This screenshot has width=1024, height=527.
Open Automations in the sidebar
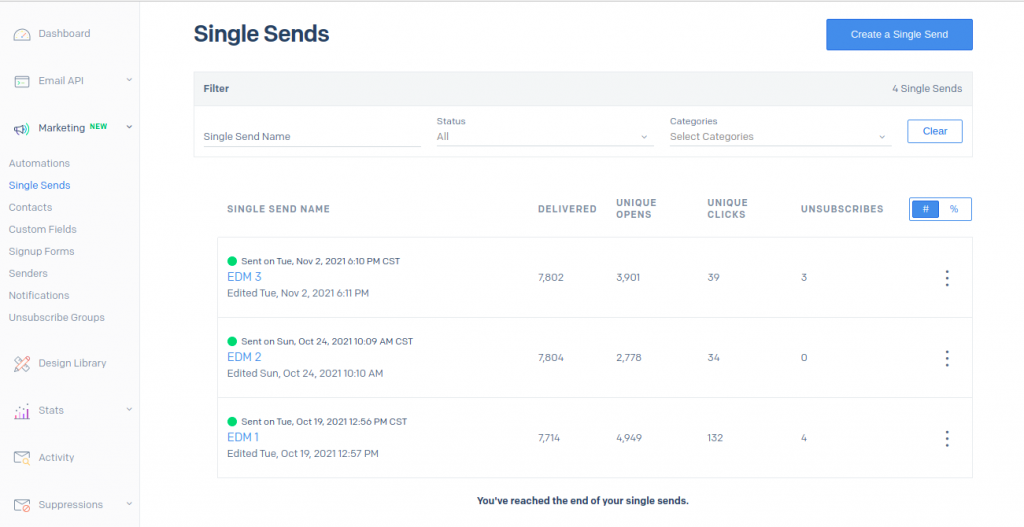pos(39,163)
